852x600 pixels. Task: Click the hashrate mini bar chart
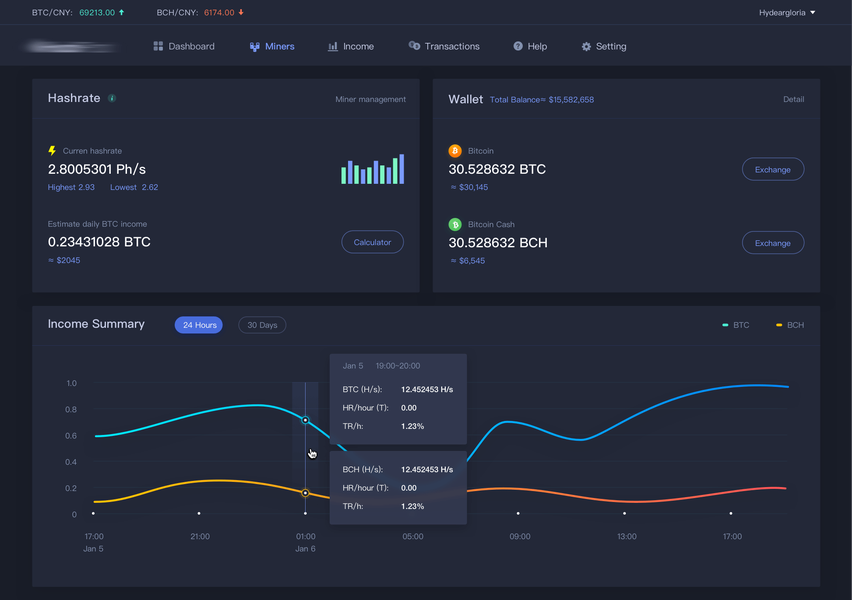click(372, 169)
